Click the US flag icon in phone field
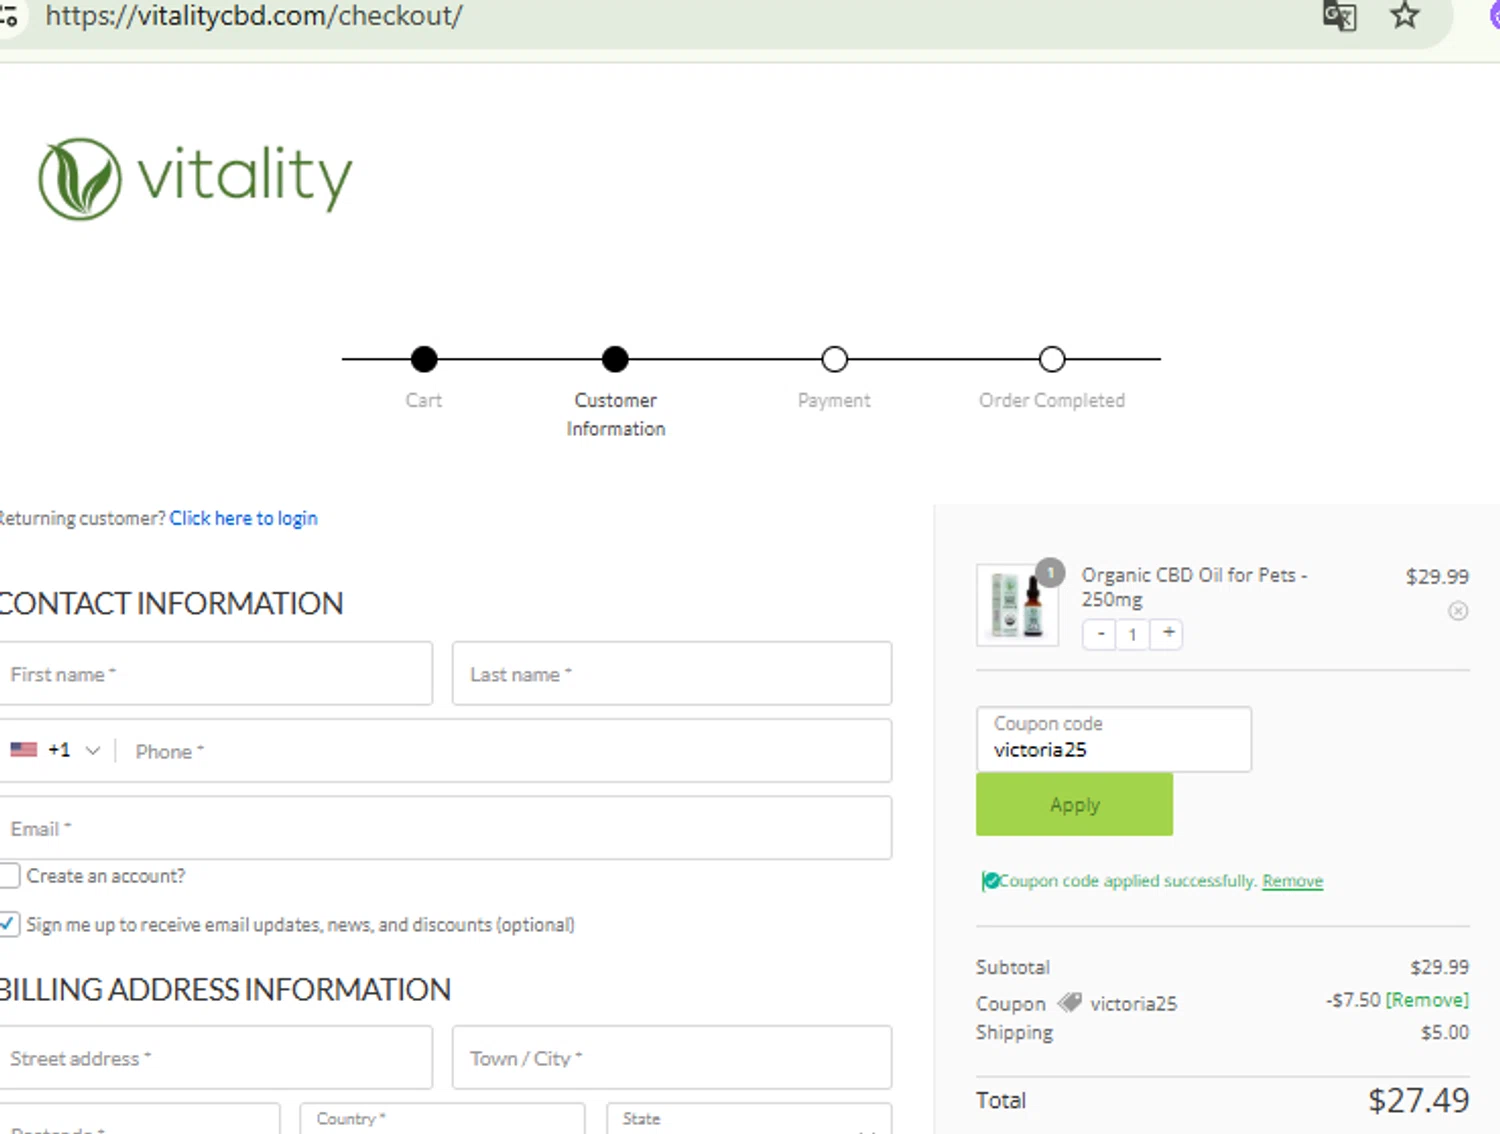 [24, 750]
